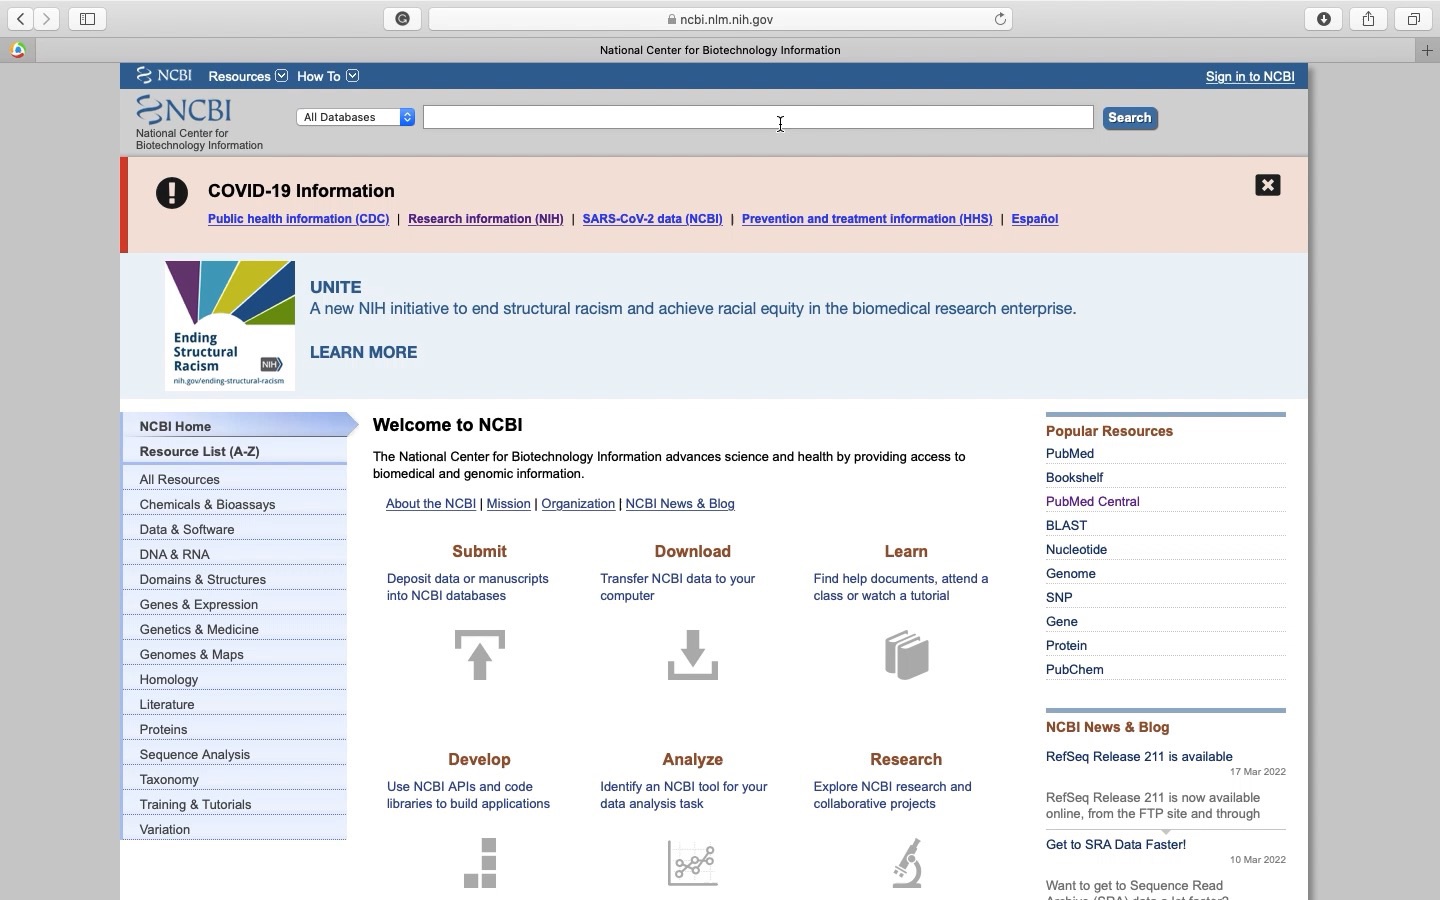Click the Learn books icon
Screen dimensions: 1440x900
[x=906, y=655]
